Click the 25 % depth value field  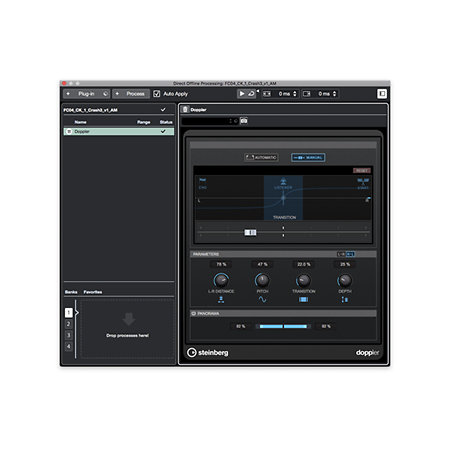coord(345,264)
